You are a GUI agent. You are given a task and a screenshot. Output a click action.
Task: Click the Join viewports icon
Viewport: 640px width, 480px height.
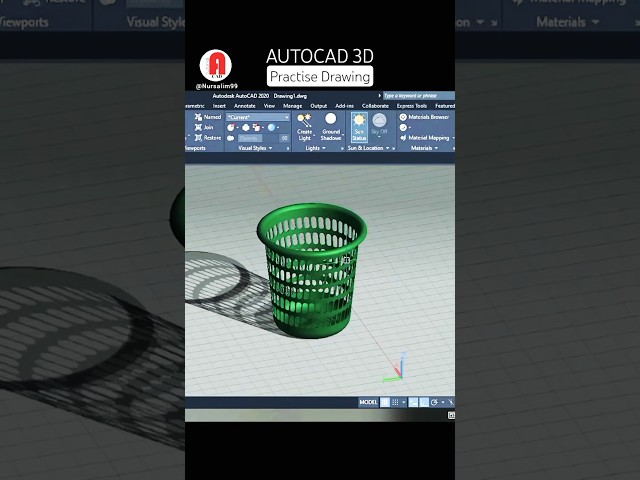point(198,127)
